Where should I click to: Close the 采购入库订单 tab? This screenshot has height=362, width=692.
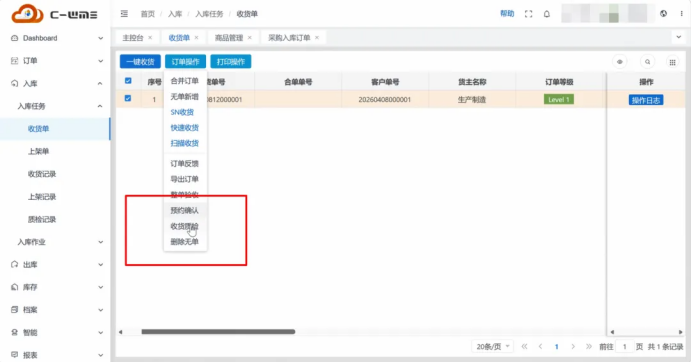(317, 38)
